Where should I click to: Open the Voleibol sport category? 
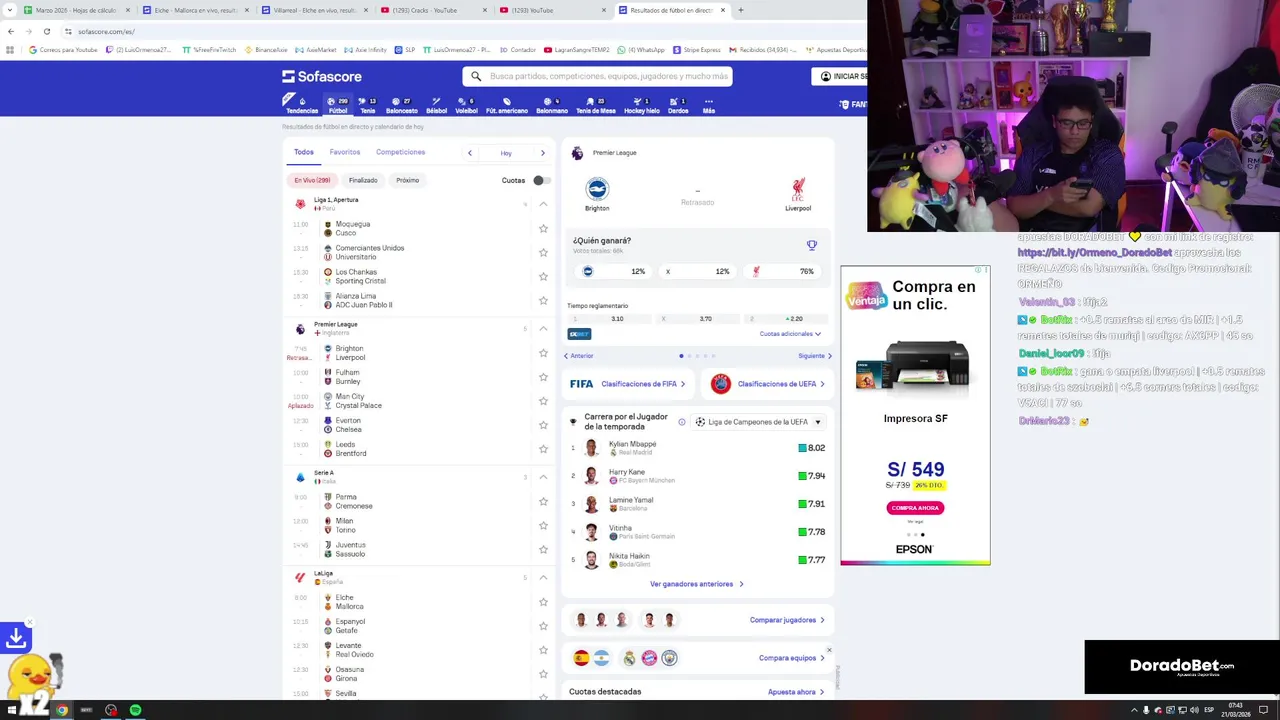[466, 105]
